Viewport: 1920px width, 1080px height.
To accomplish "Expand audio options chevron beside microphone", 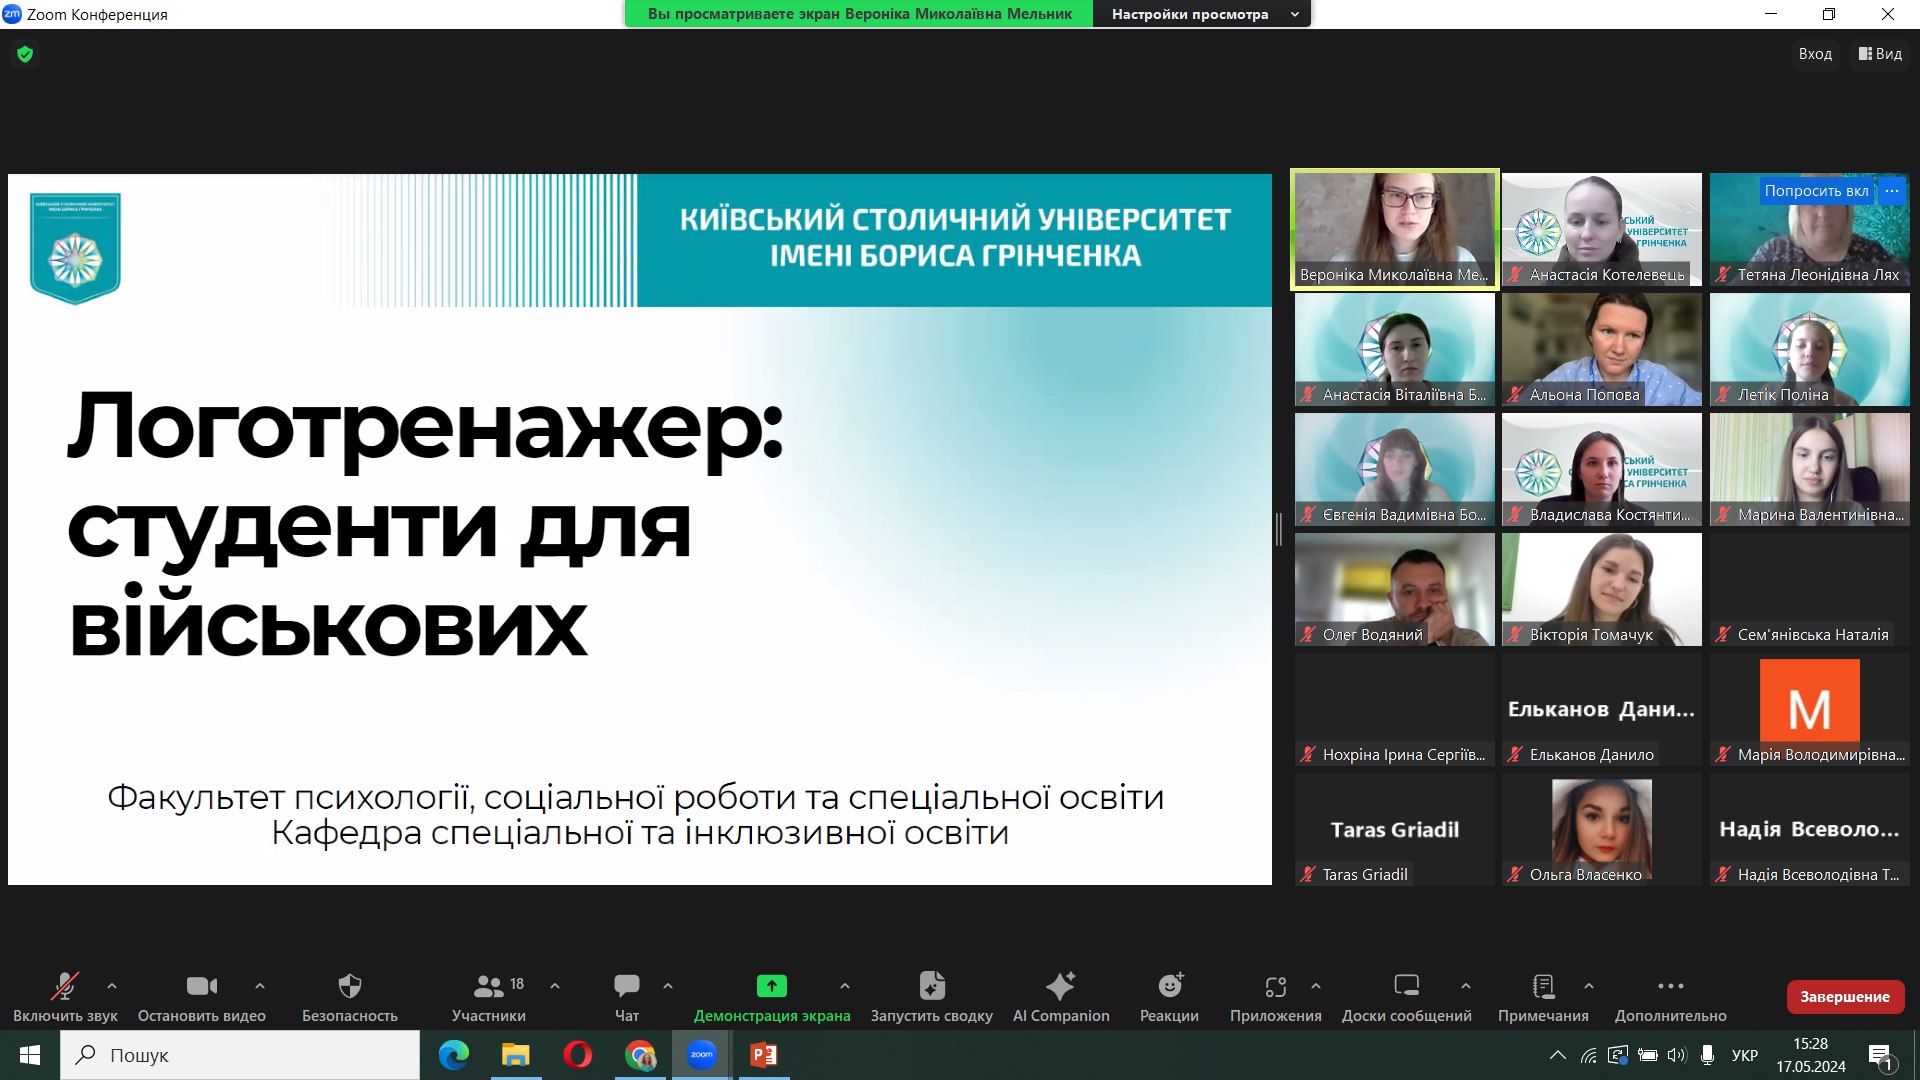I will (x=112, y=986).
